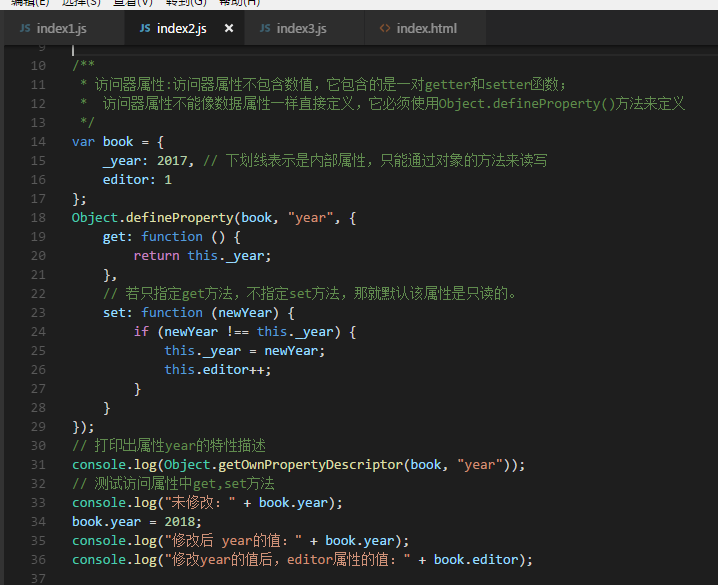Click 'book.editor' on line 36
Screen dimensions: 718x585
[476, 560]
